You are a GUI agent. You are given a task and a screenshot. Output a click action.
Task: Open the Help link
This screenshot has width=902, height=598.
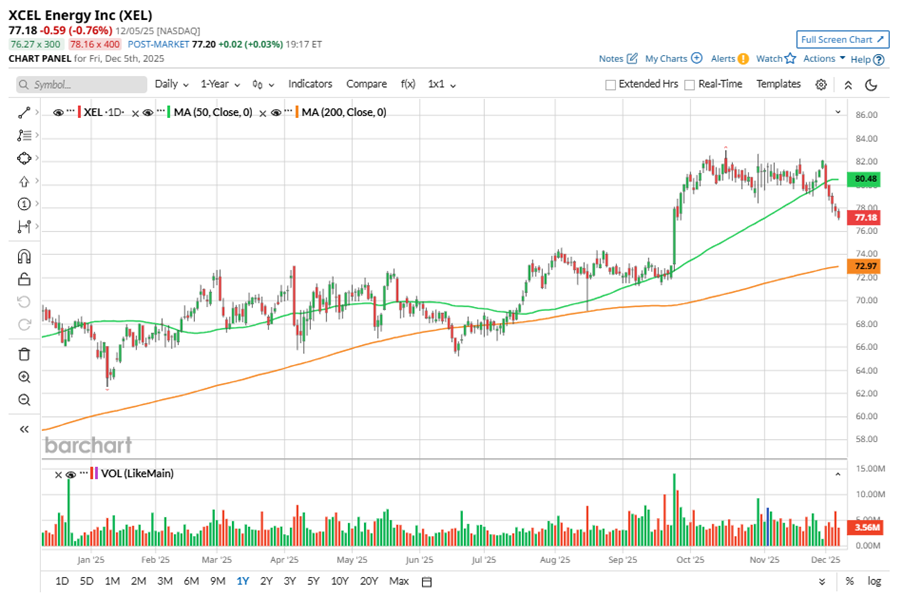click(867, 59)
